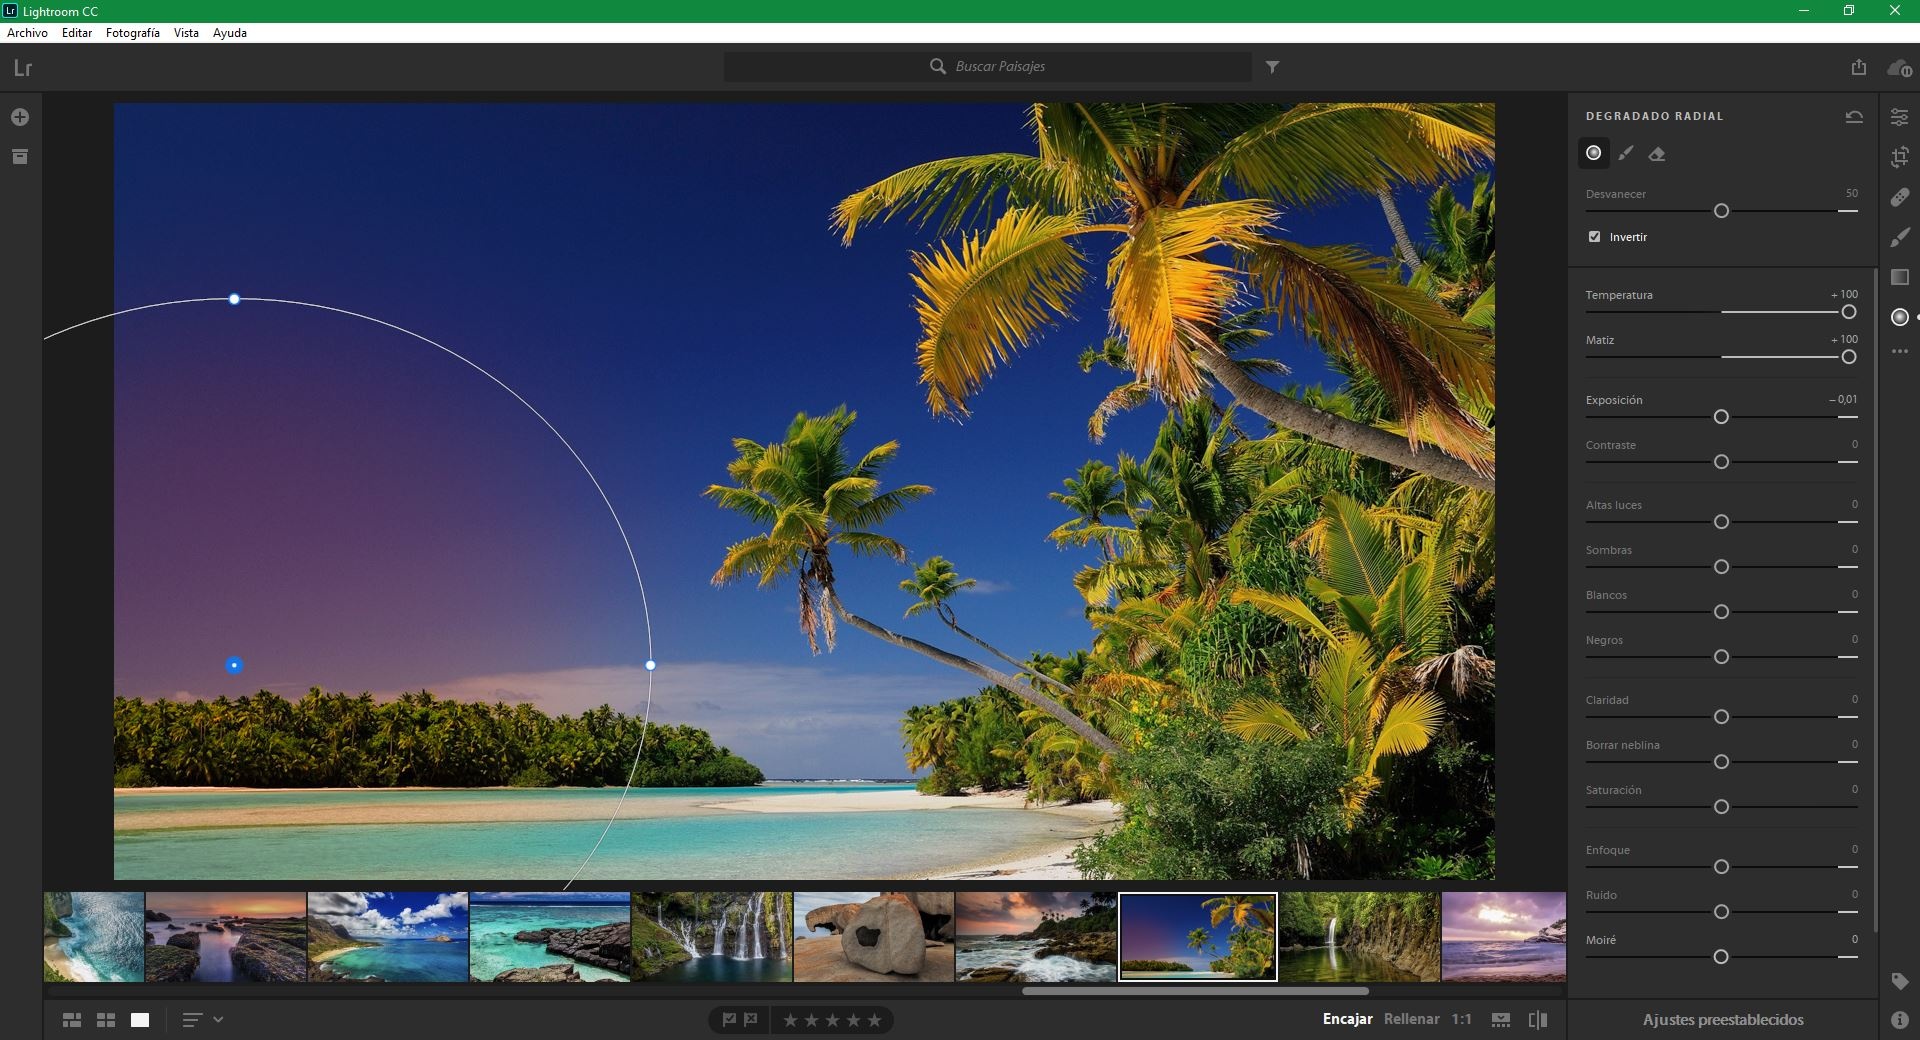1920x1040 pixels.
Task: Uncheck the Invertir checkbox
Action: coord(1594,237)
